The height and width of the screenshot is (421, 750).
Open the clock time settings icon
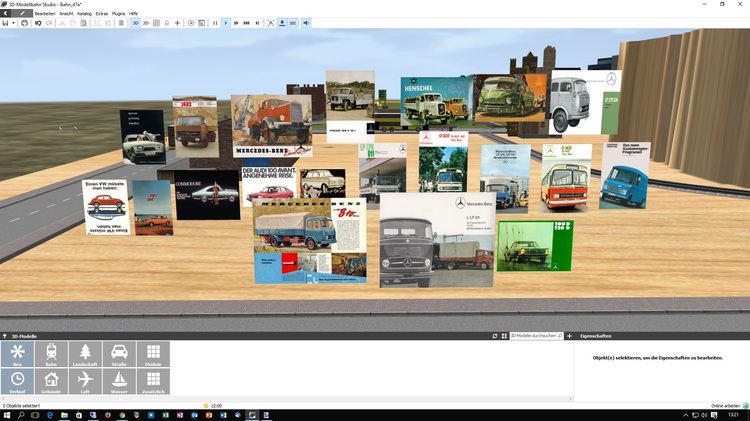pos(191,23)
